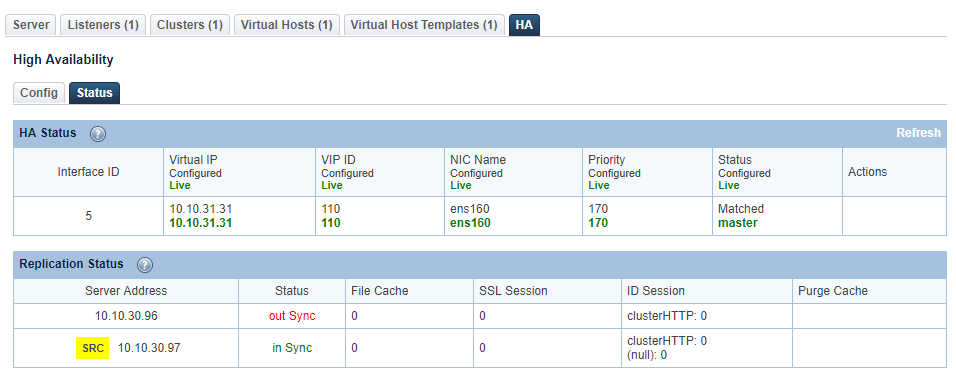Viewport: 956px width, 374px height.
Task: Refresh the HA Status table
Action: coord(918,133)
